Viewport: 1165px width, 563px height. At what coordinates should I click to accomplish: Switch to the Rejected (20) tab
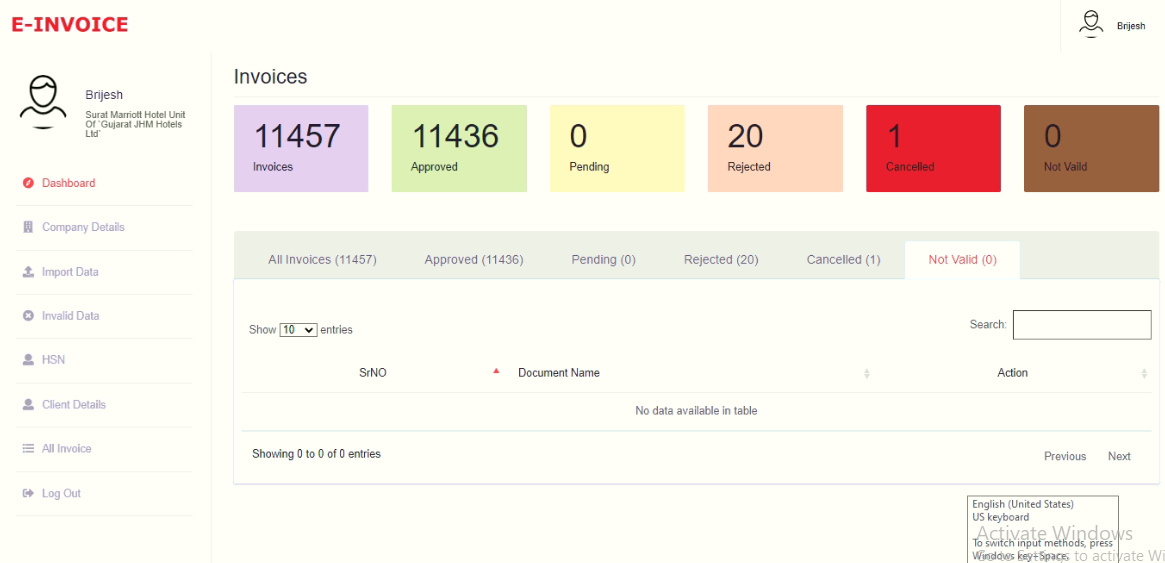point(721,260)
